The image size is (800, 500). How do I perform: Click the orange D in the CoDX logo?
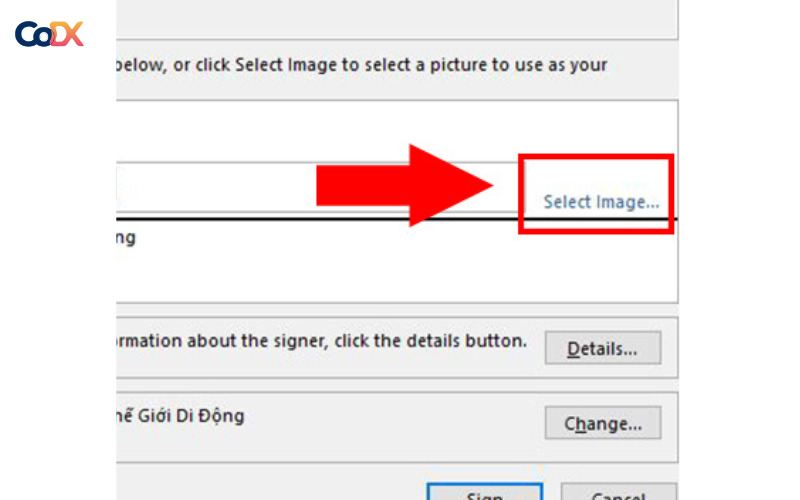coord(58,35)
